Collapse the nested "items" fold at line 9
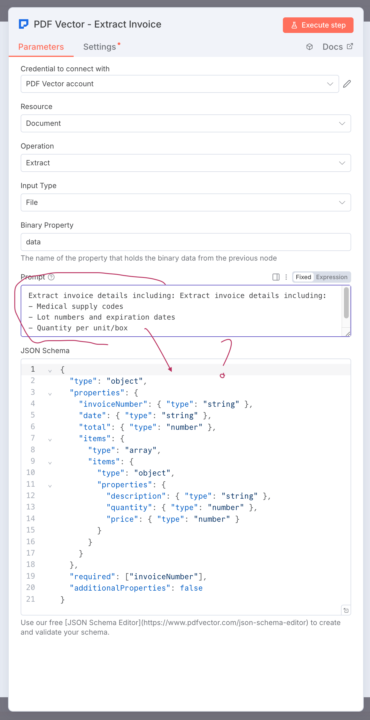370x720 pixels. click(50, 462)
